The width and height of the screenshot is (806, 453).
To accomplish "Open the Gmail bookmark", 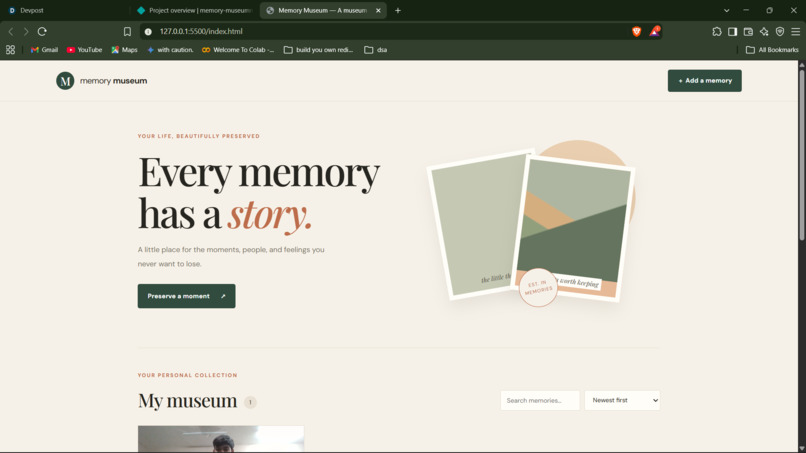I will [44, 50].
